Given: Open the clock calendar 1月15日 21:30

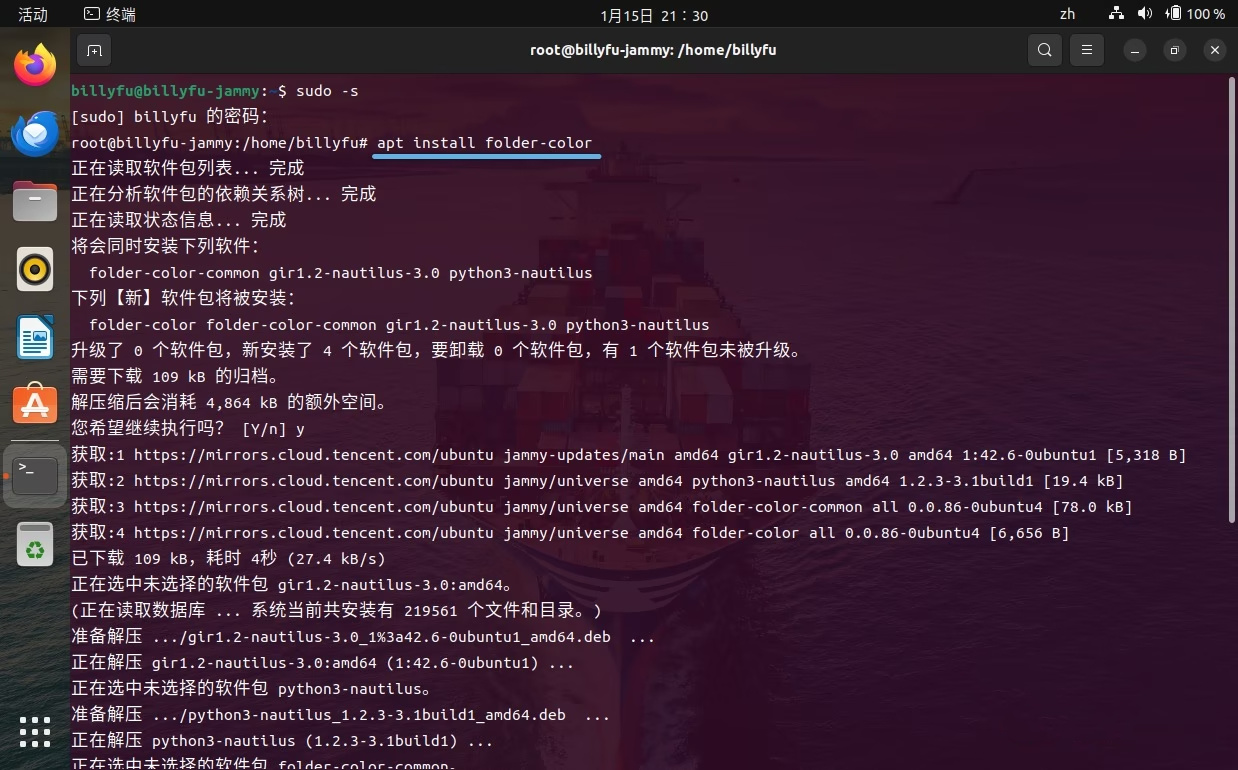Looking at the screenshot, I should coord(654,15).
